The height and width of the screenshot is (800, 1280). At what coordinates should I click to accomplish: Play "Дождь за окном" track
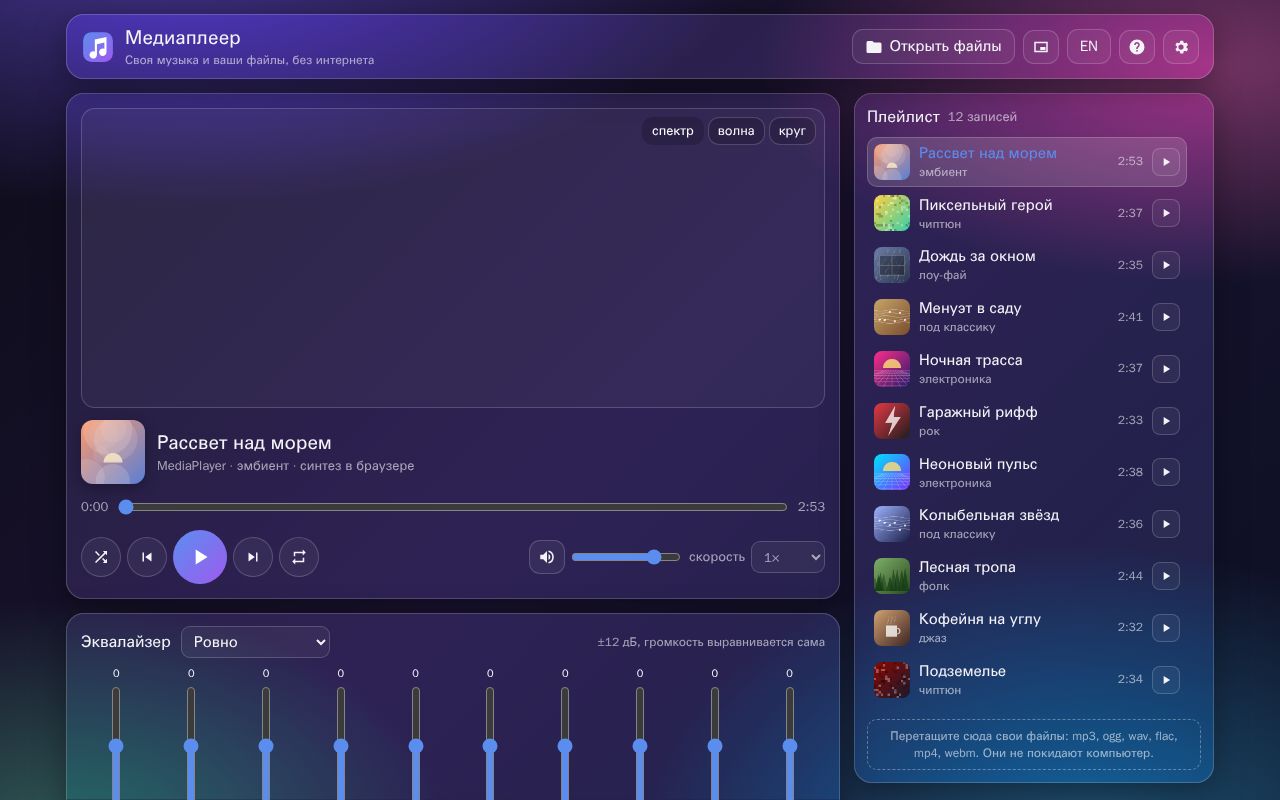pos(1166,265)
